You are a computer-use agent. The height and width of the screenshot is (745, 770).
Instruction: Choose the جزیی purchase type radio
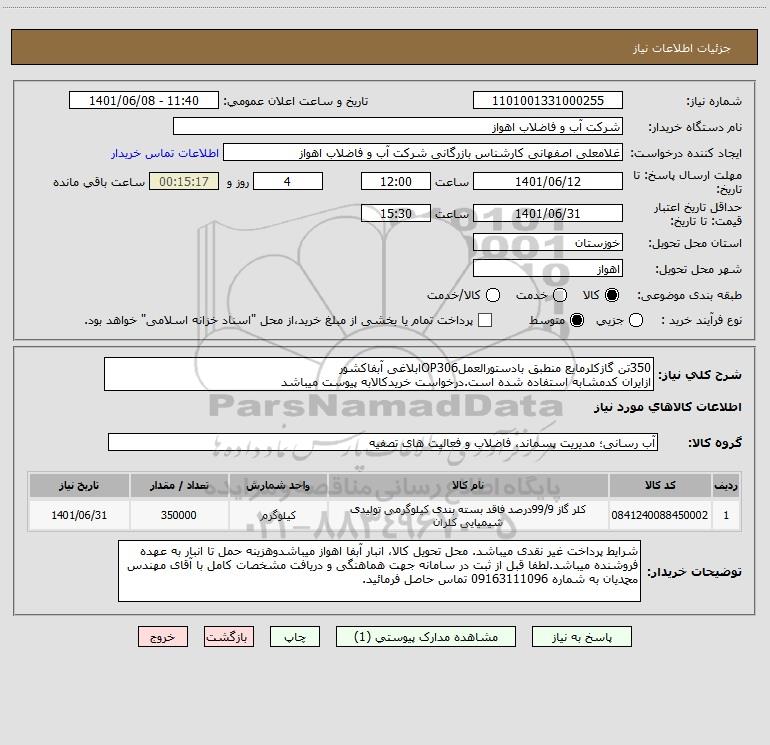pos(636,320)
